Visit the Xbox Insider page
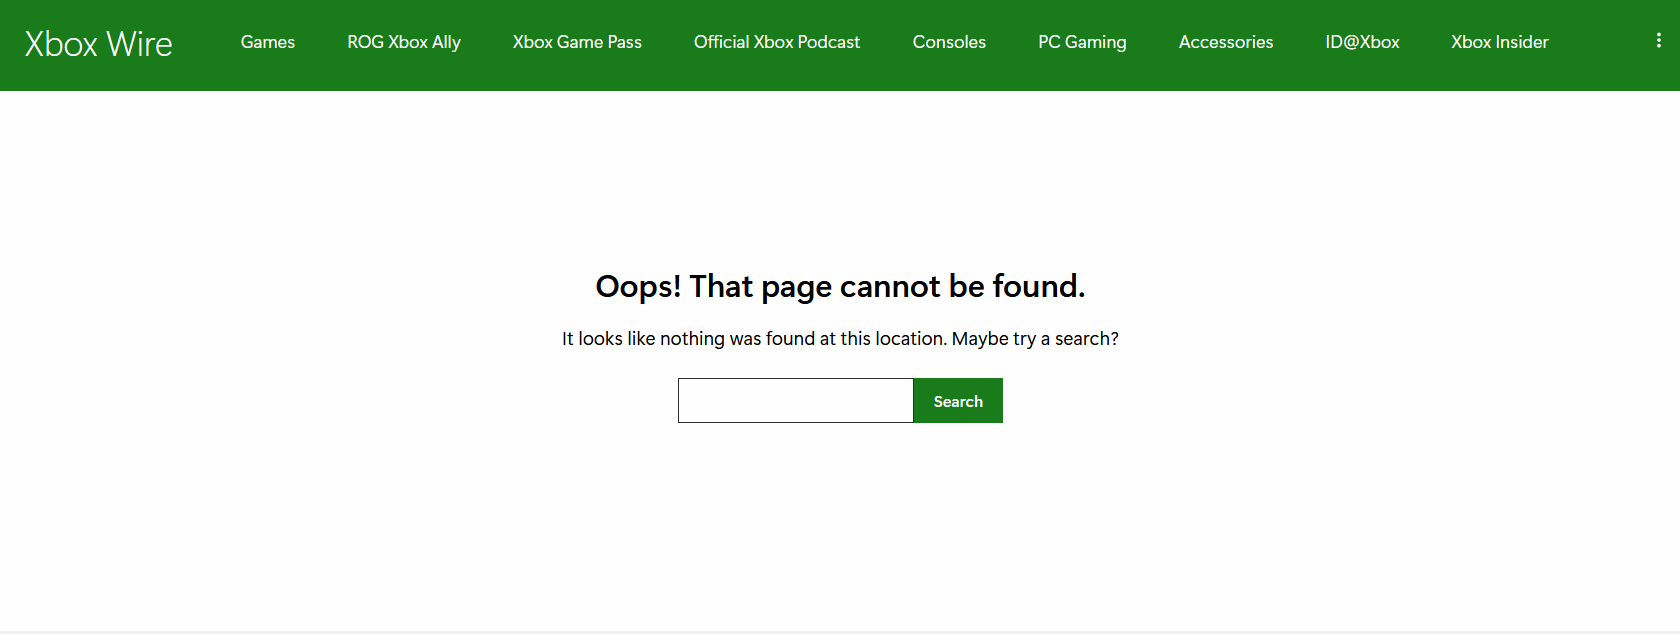This screenshot has height=634, width=1680. pyautogui.click(x=1499, y=42)
